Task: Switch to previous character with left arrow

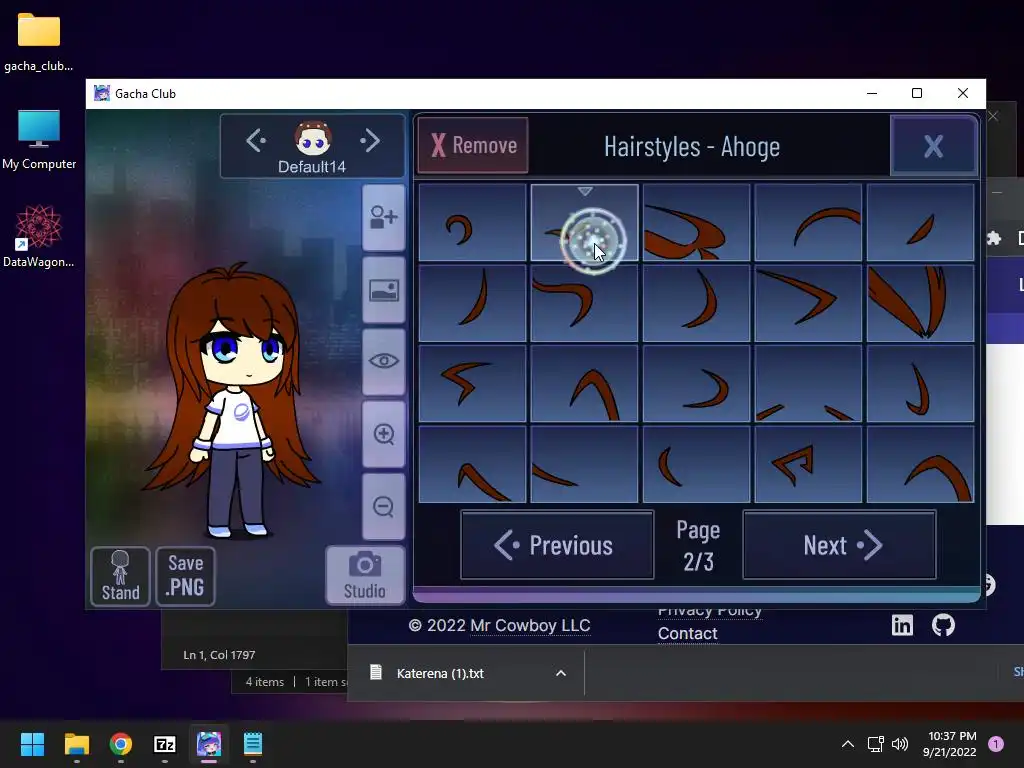Action: coord(256,140)
